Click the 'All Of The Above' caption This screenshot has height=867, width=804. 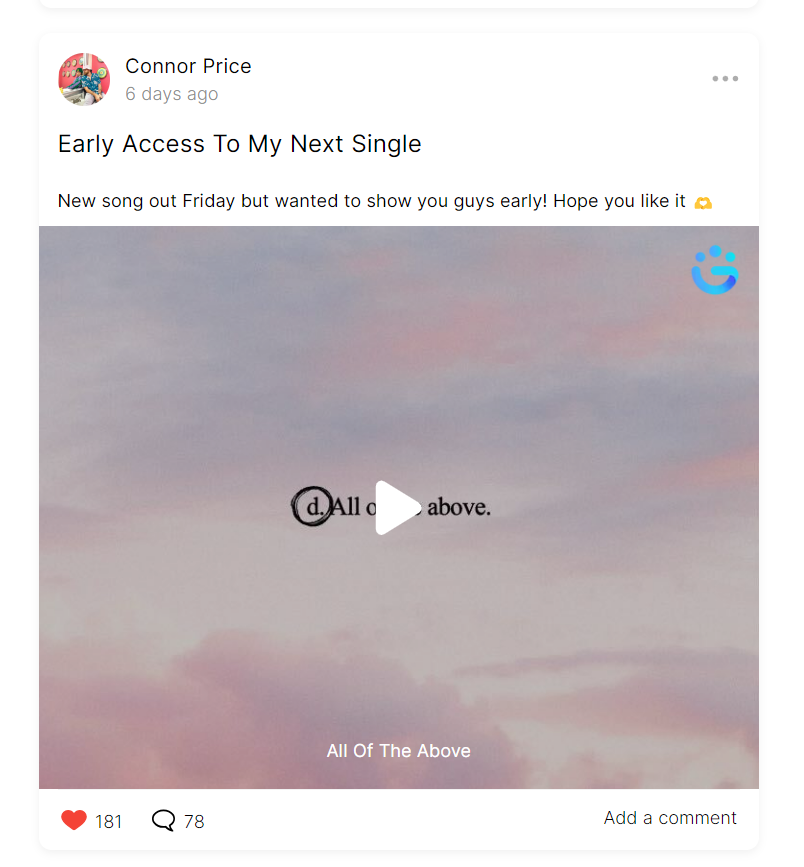[398, 751]
